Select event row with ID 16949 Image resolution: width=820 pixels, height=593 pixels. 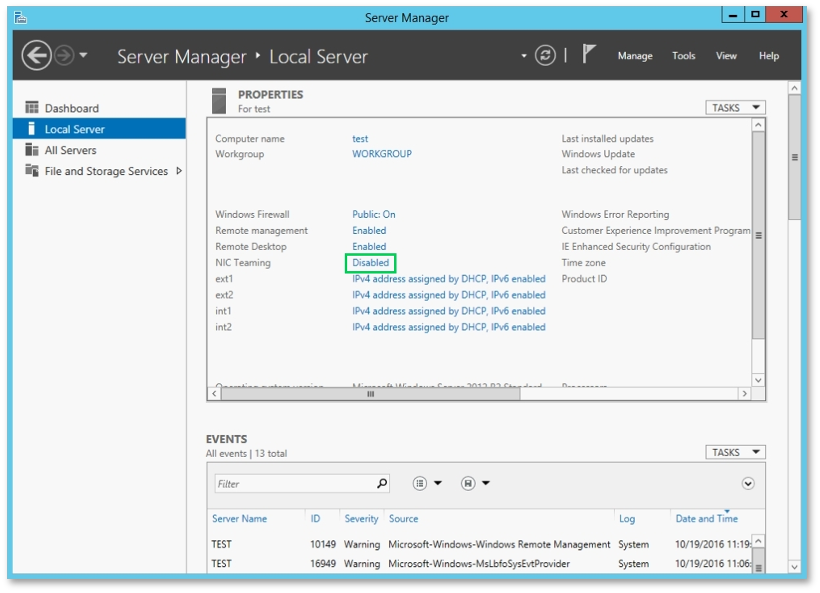tap(480, 564)
